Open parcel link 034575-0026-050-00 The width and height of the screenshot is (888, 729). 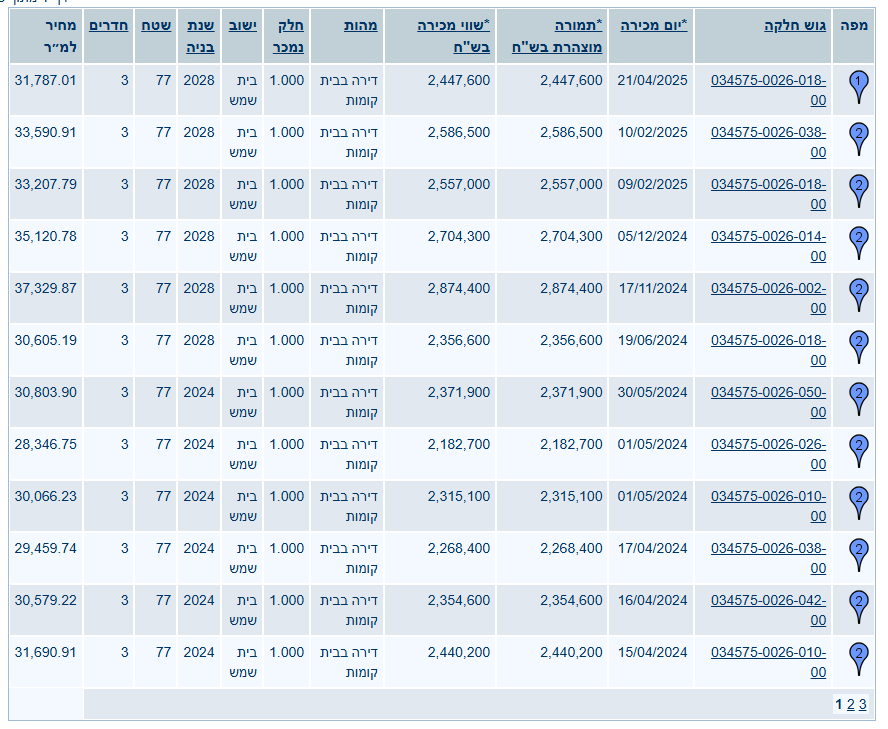click(x=769, y=402)
